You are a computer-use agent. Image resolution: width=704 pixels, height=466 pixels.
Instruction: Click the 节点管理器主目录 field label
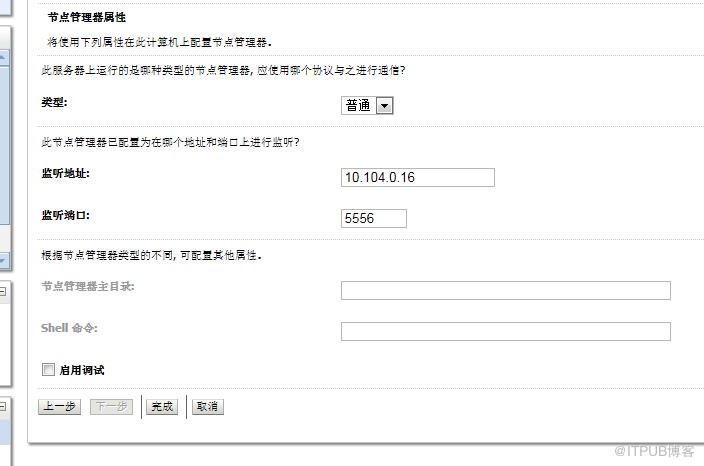(x=88, y=287)
